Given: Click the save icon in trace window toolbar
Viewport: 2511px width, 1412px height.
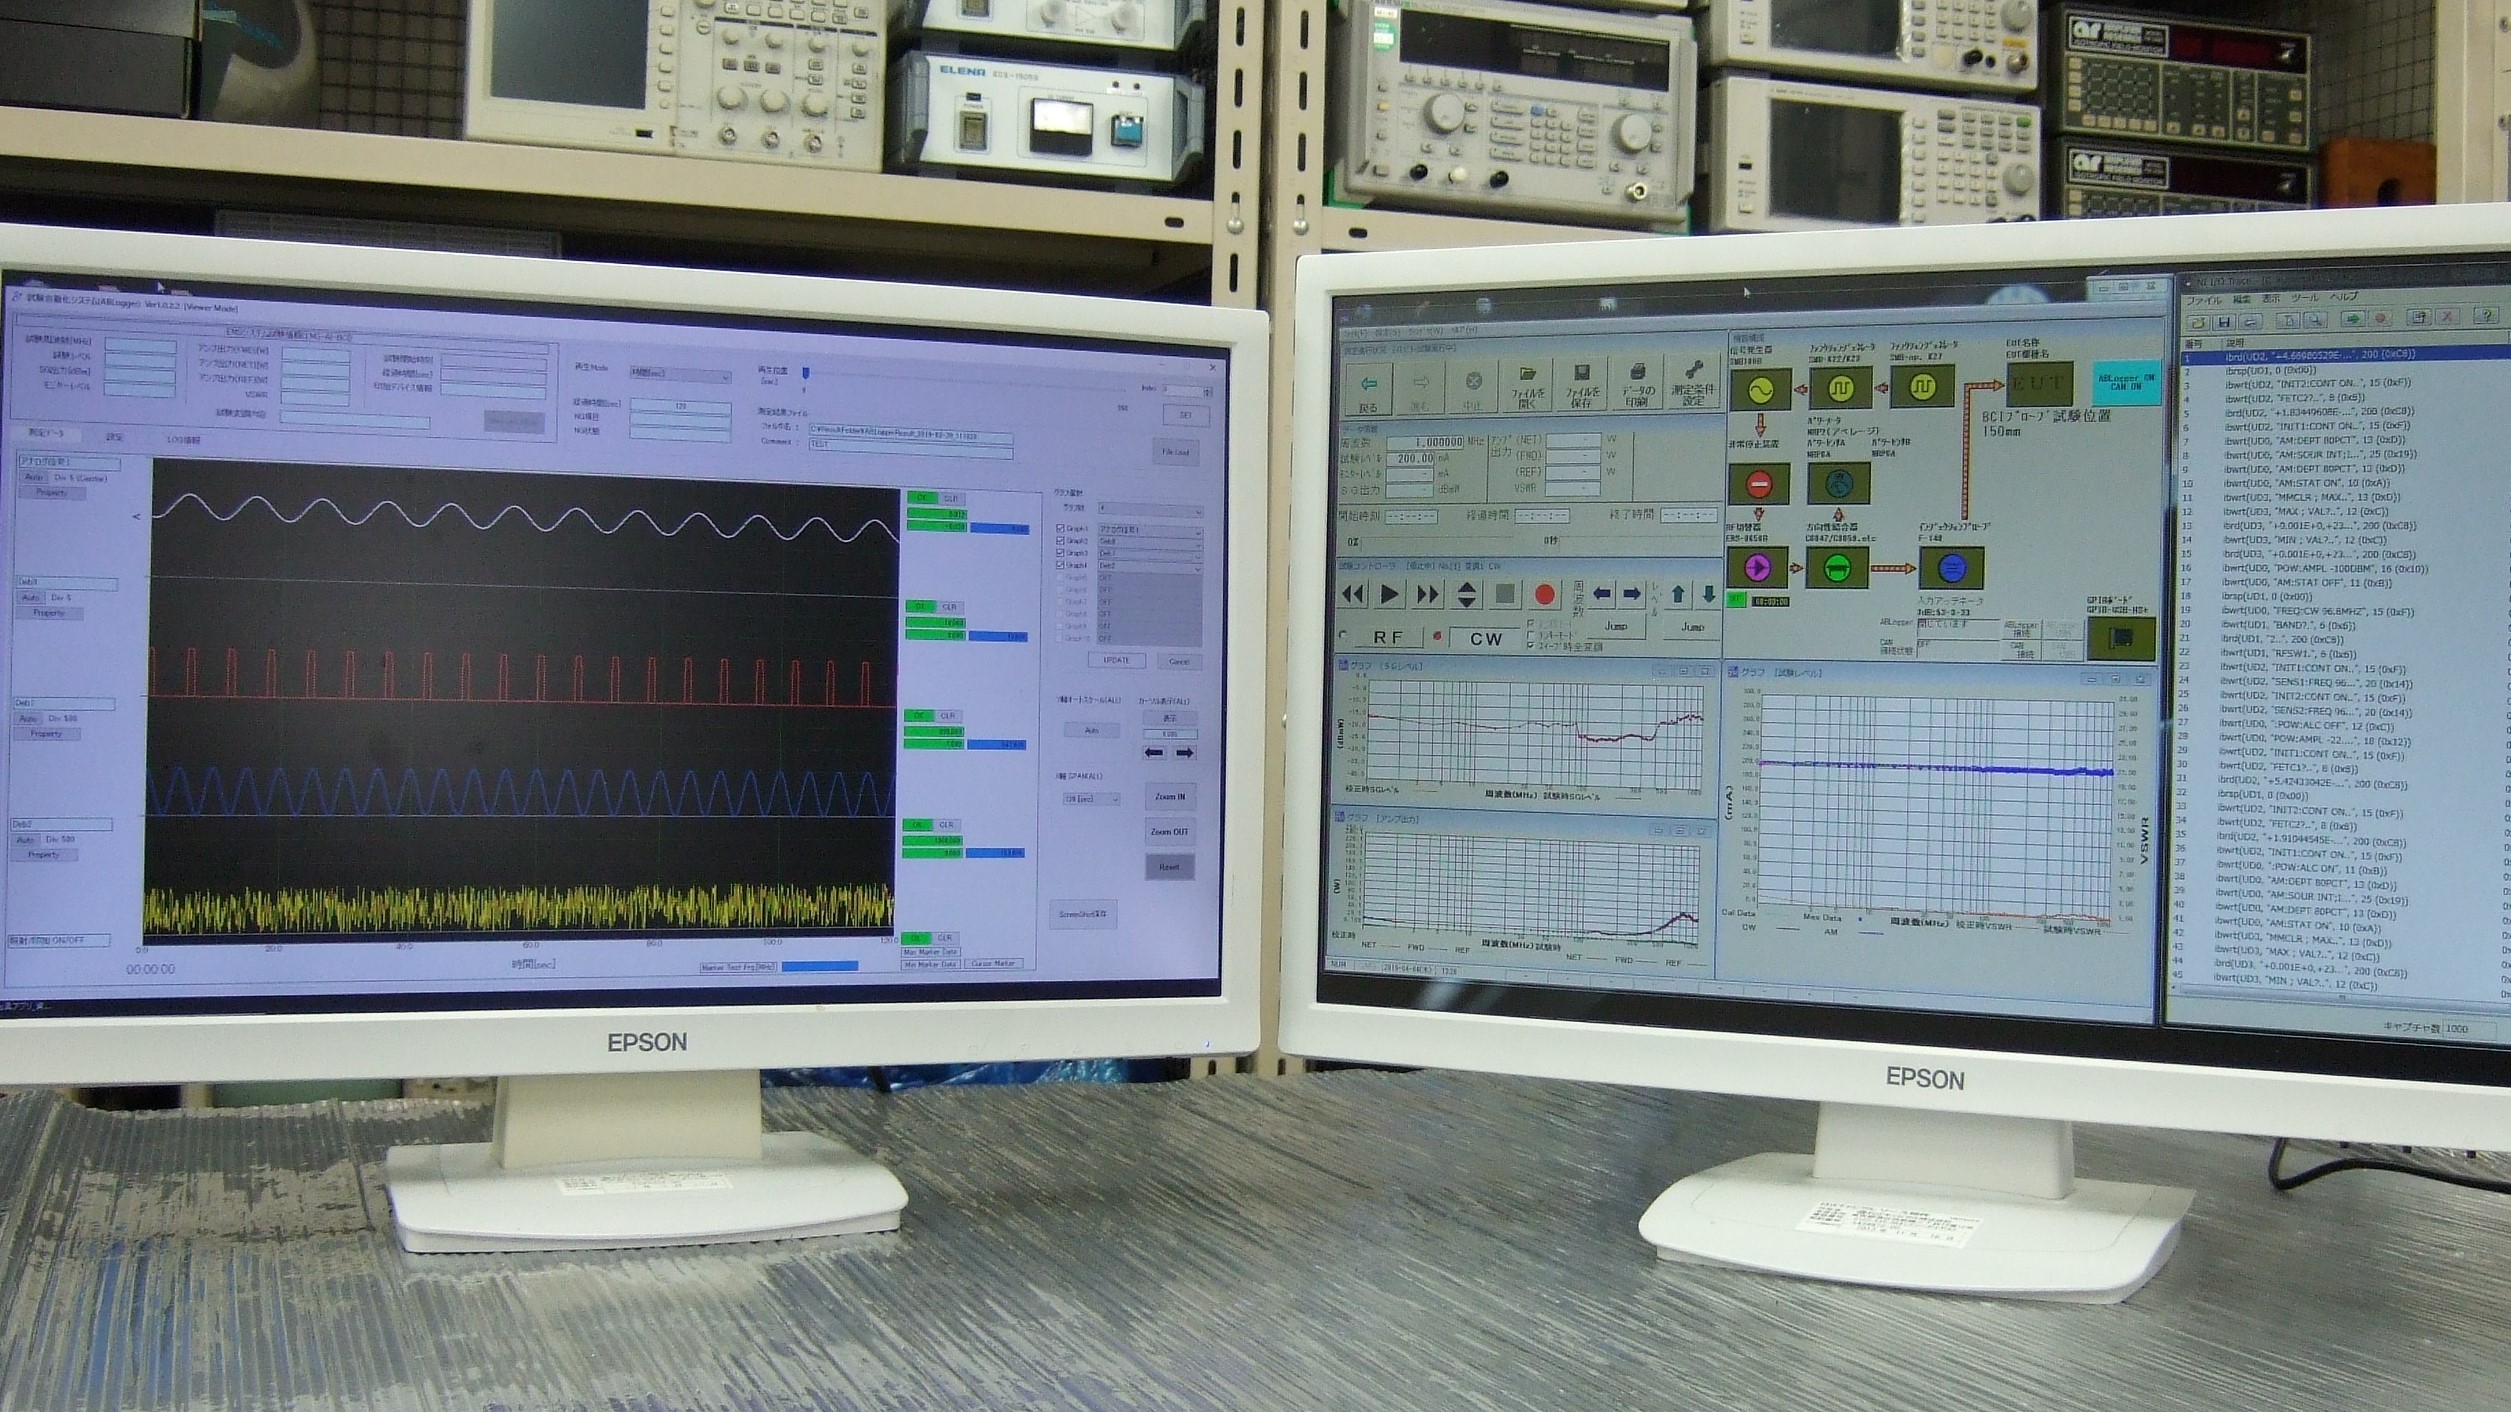Looking at the screenshot, I should [2222, 321].
